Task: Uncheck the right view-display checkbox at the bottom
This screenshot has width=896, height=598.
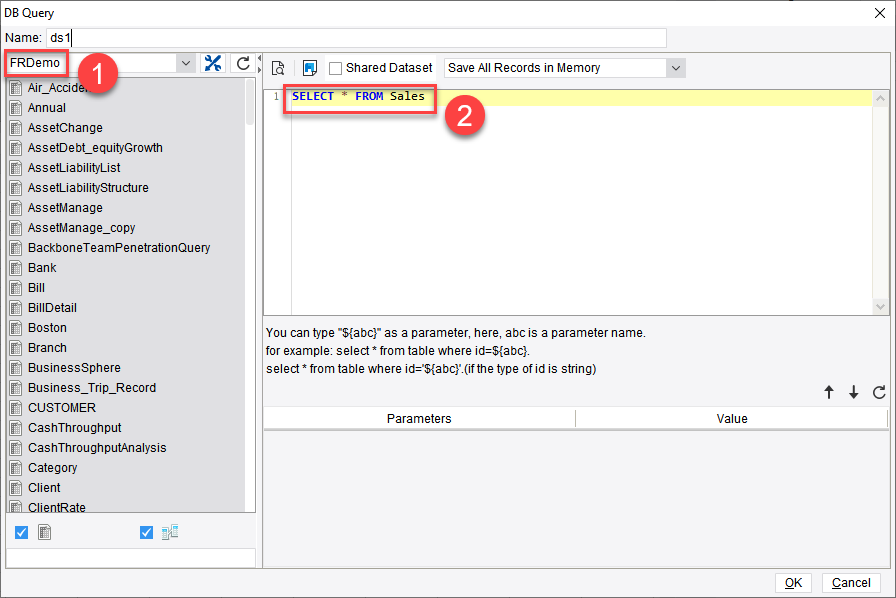Action: (x=145, y=532)
